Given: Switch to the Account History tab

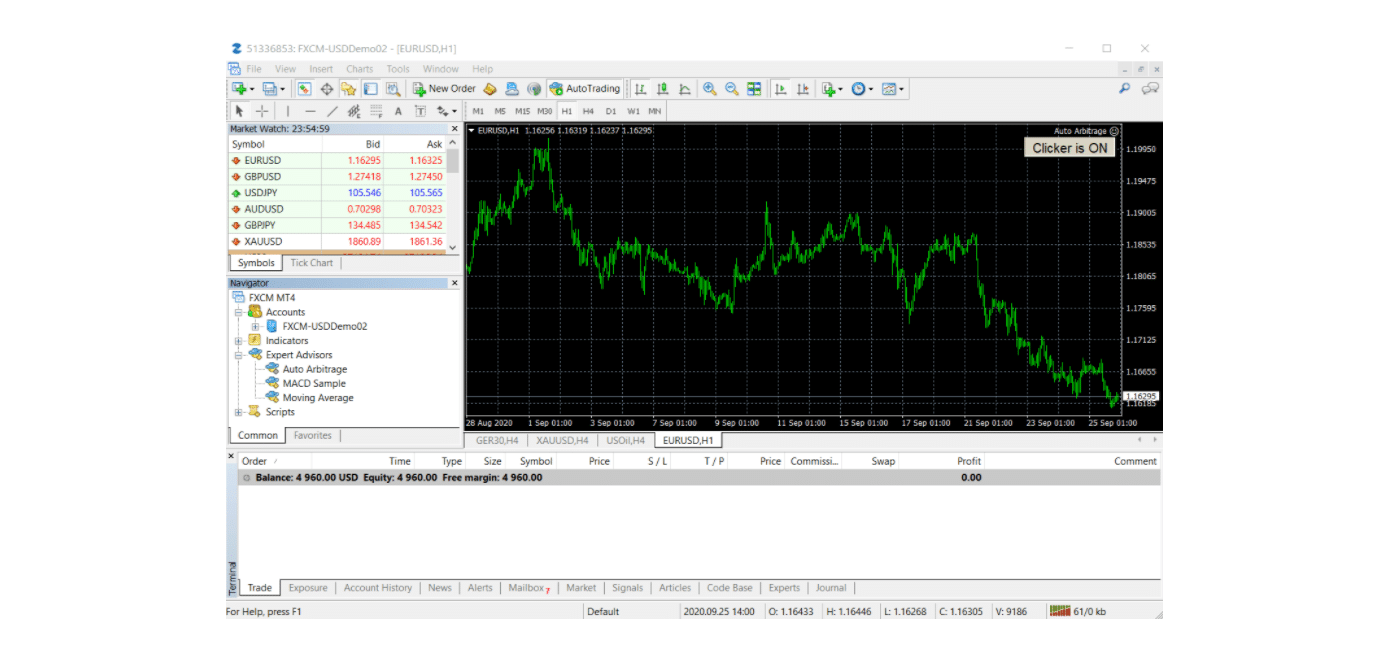Looking at the screenshot, I should tap(378, 588).
